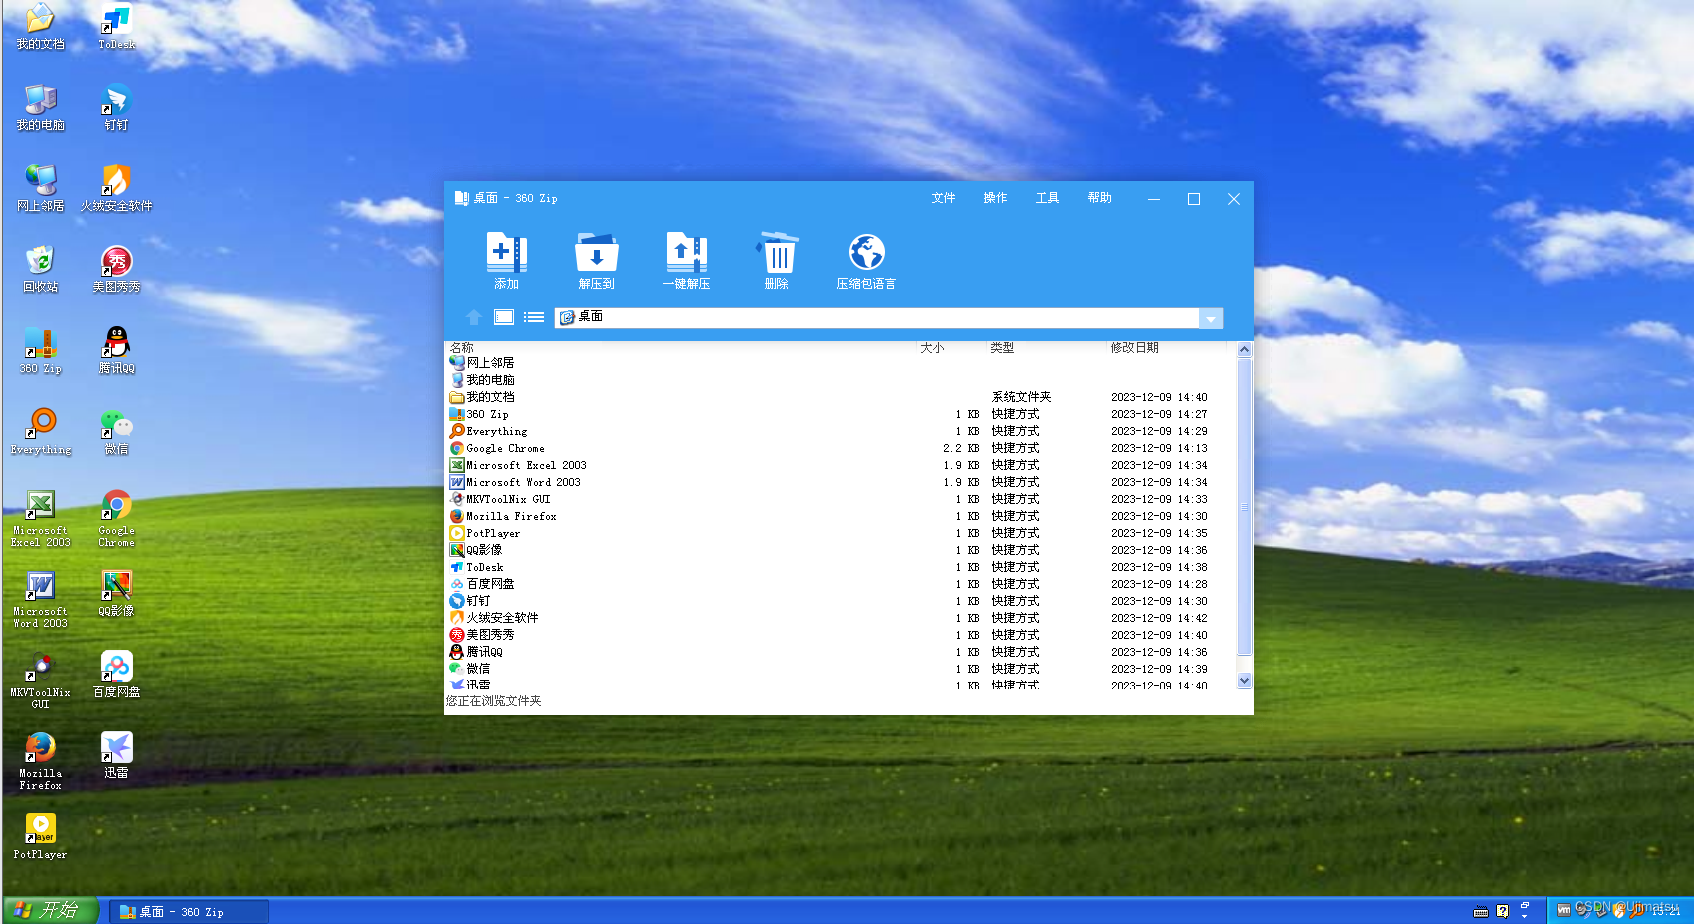Select 百度网盘 row in file list
This screenshot has height=924, width=1694.
[x=840, y=584]
